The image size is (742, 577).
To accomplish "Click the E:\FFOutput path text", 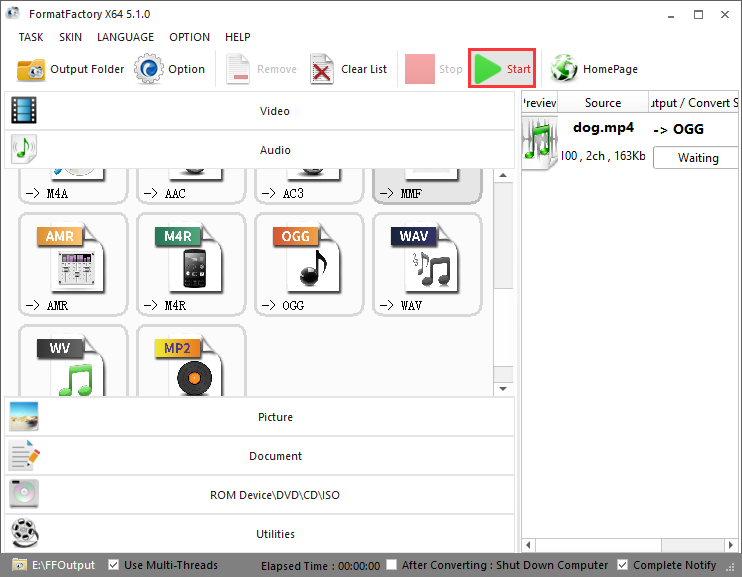I will [63, 565].
